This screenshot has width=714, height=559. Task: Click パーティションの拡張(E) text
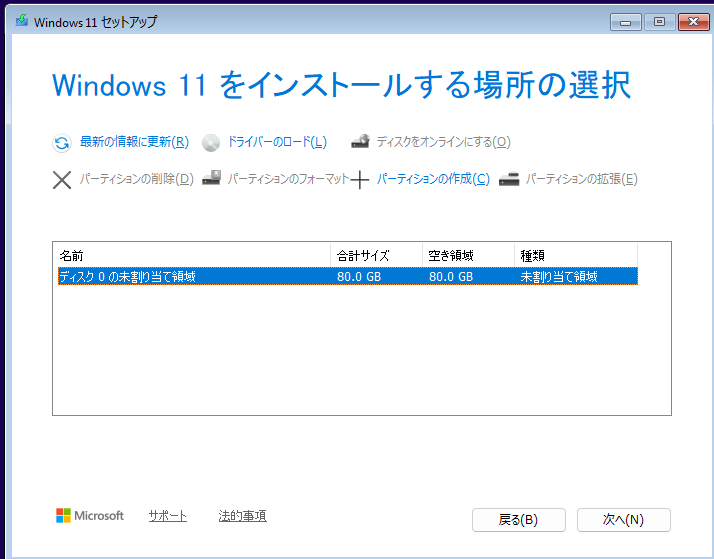(x=581, y=179)
